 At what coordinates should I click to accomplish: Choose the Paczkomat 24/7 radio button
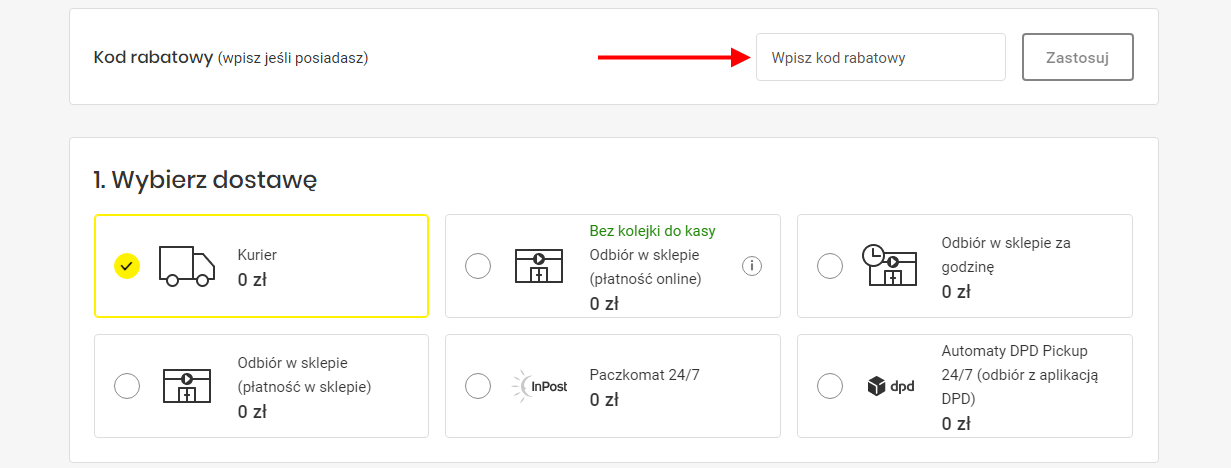pos(478,386)
